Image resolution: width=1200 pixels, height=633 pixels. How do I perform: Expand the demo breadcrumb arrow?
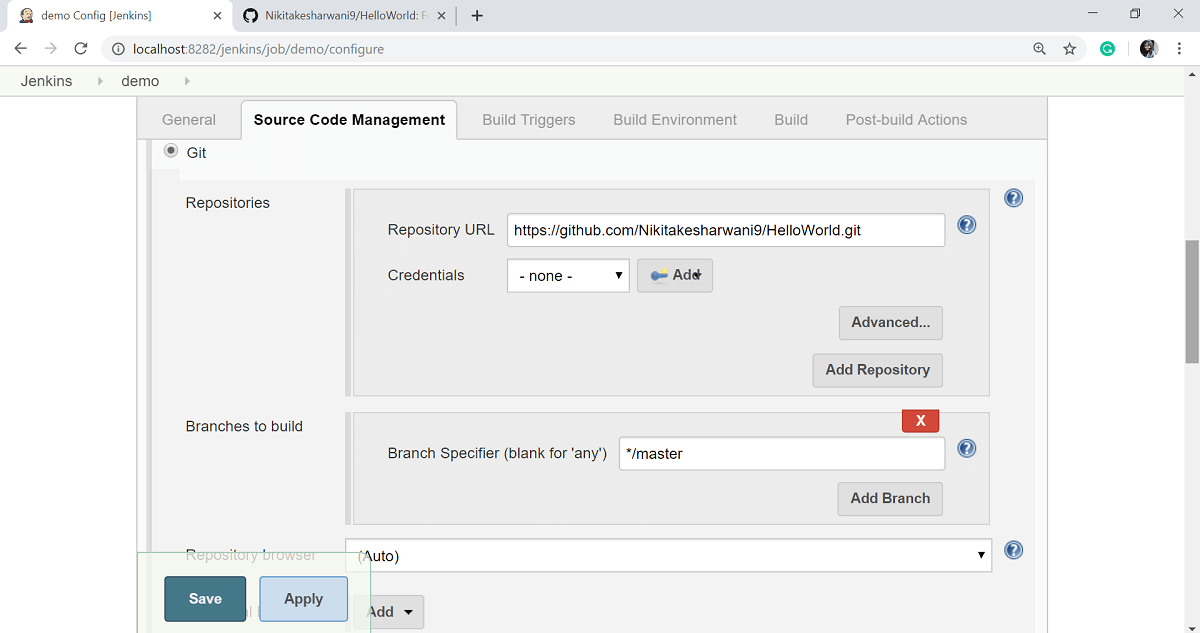[187, 81]
